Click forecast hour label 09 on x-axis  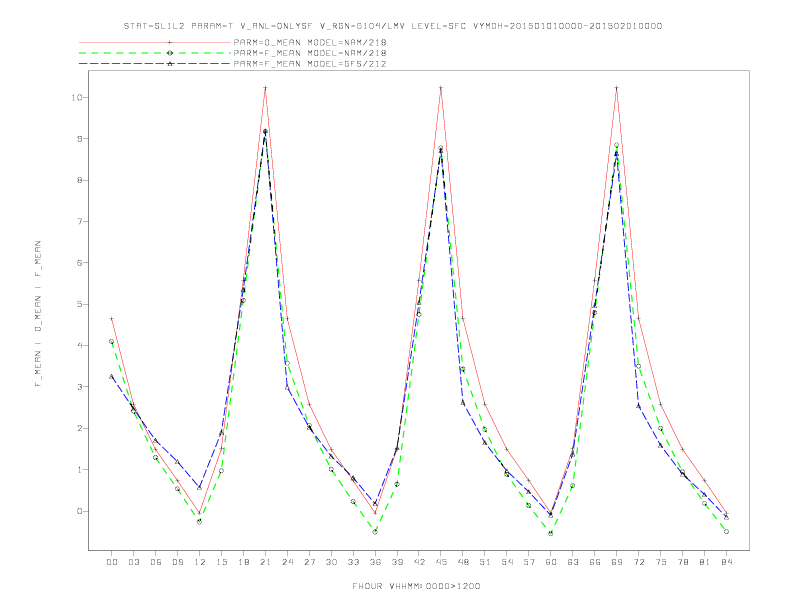point(178,562)
